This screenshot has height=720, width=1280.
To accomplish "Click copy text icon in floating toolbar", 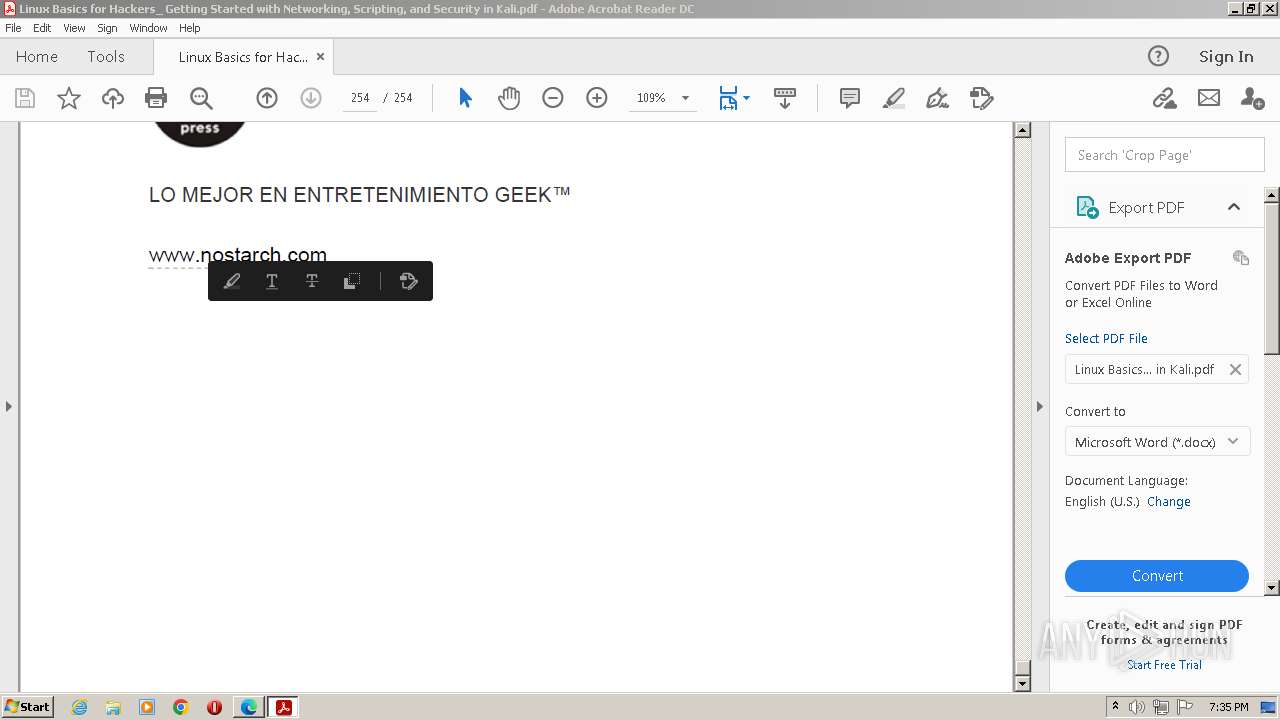I will click(x=351, y=282).
